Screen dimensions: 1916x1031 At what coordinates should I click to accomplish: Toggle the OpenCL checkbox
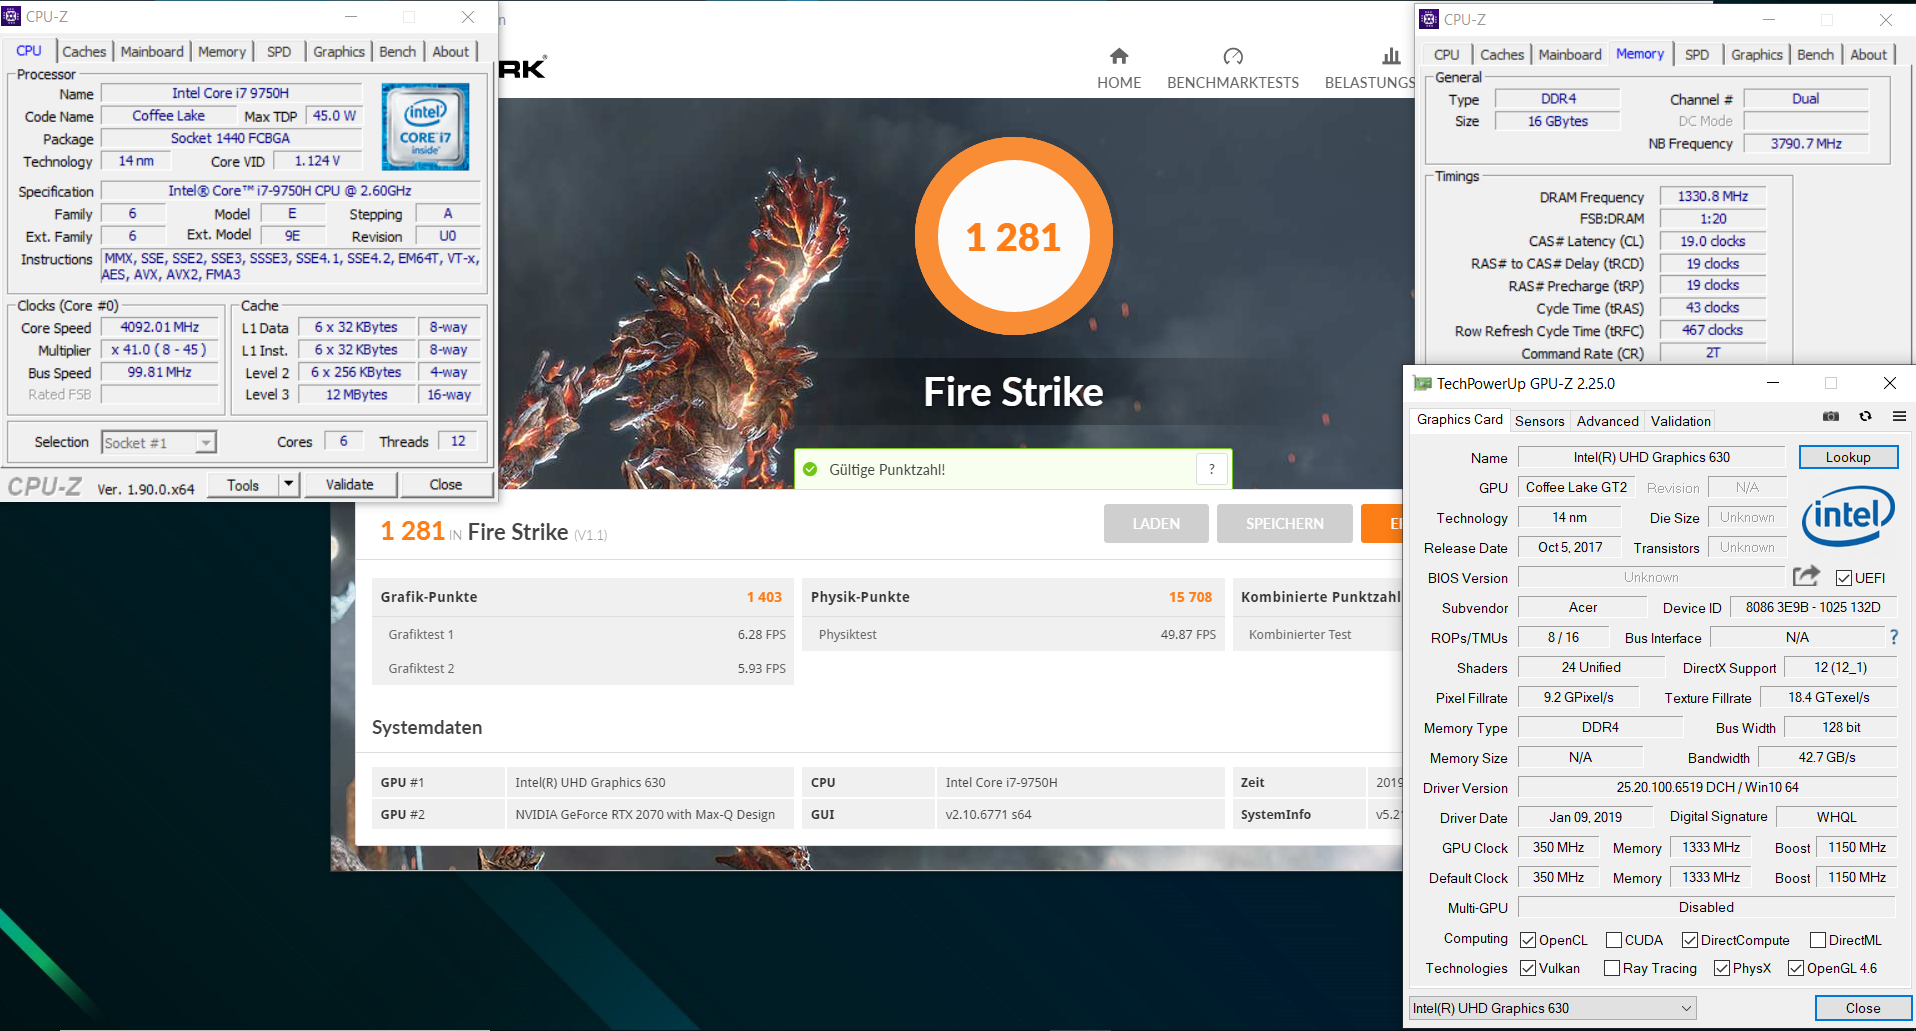[1528, 940]
